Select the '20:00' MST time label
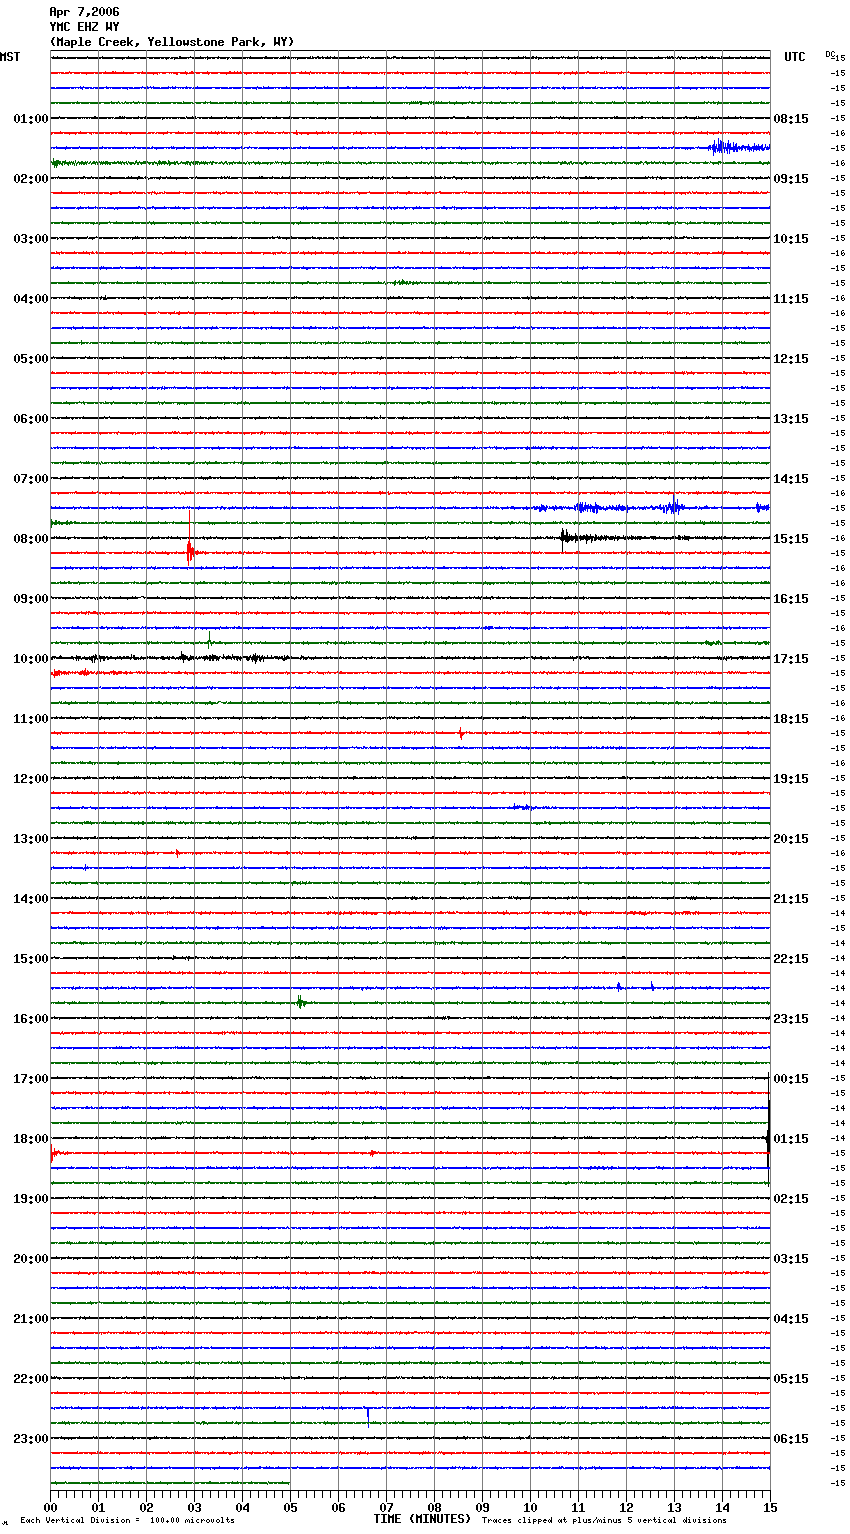 coord(31,1259)
